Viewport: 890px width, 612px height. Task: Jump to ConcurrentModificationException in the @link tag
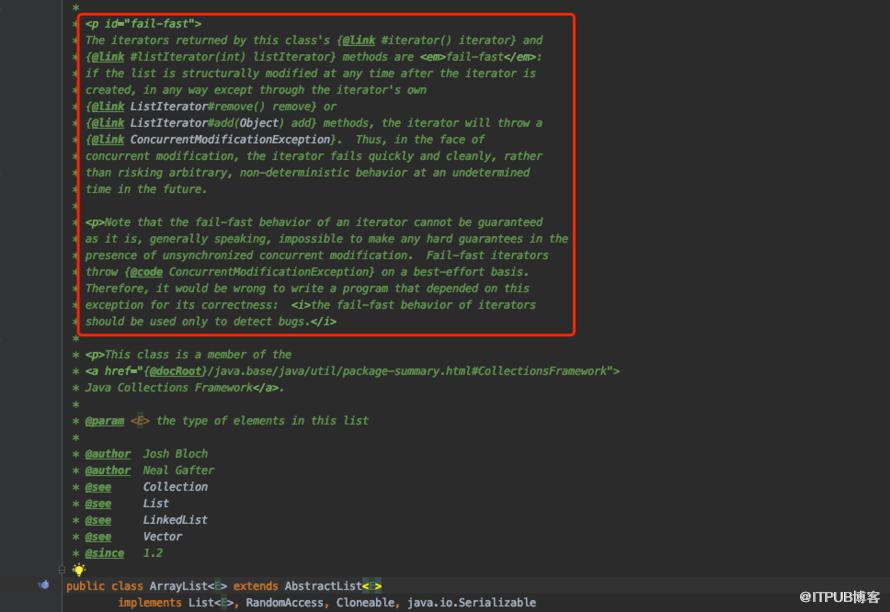230,140
